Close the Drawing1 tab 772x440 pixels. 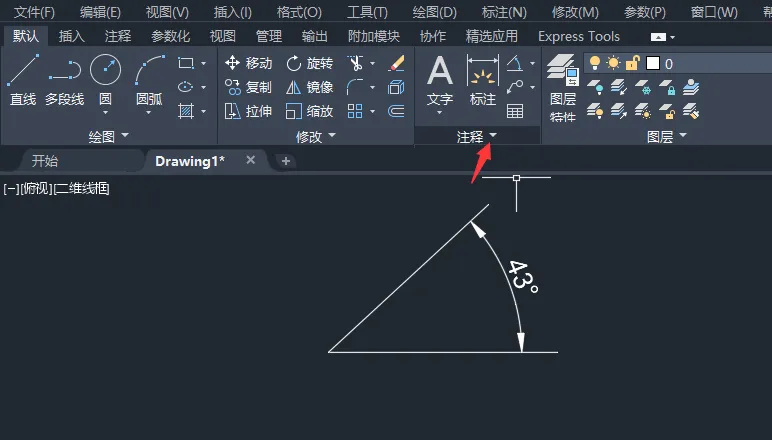pos(251,160)
